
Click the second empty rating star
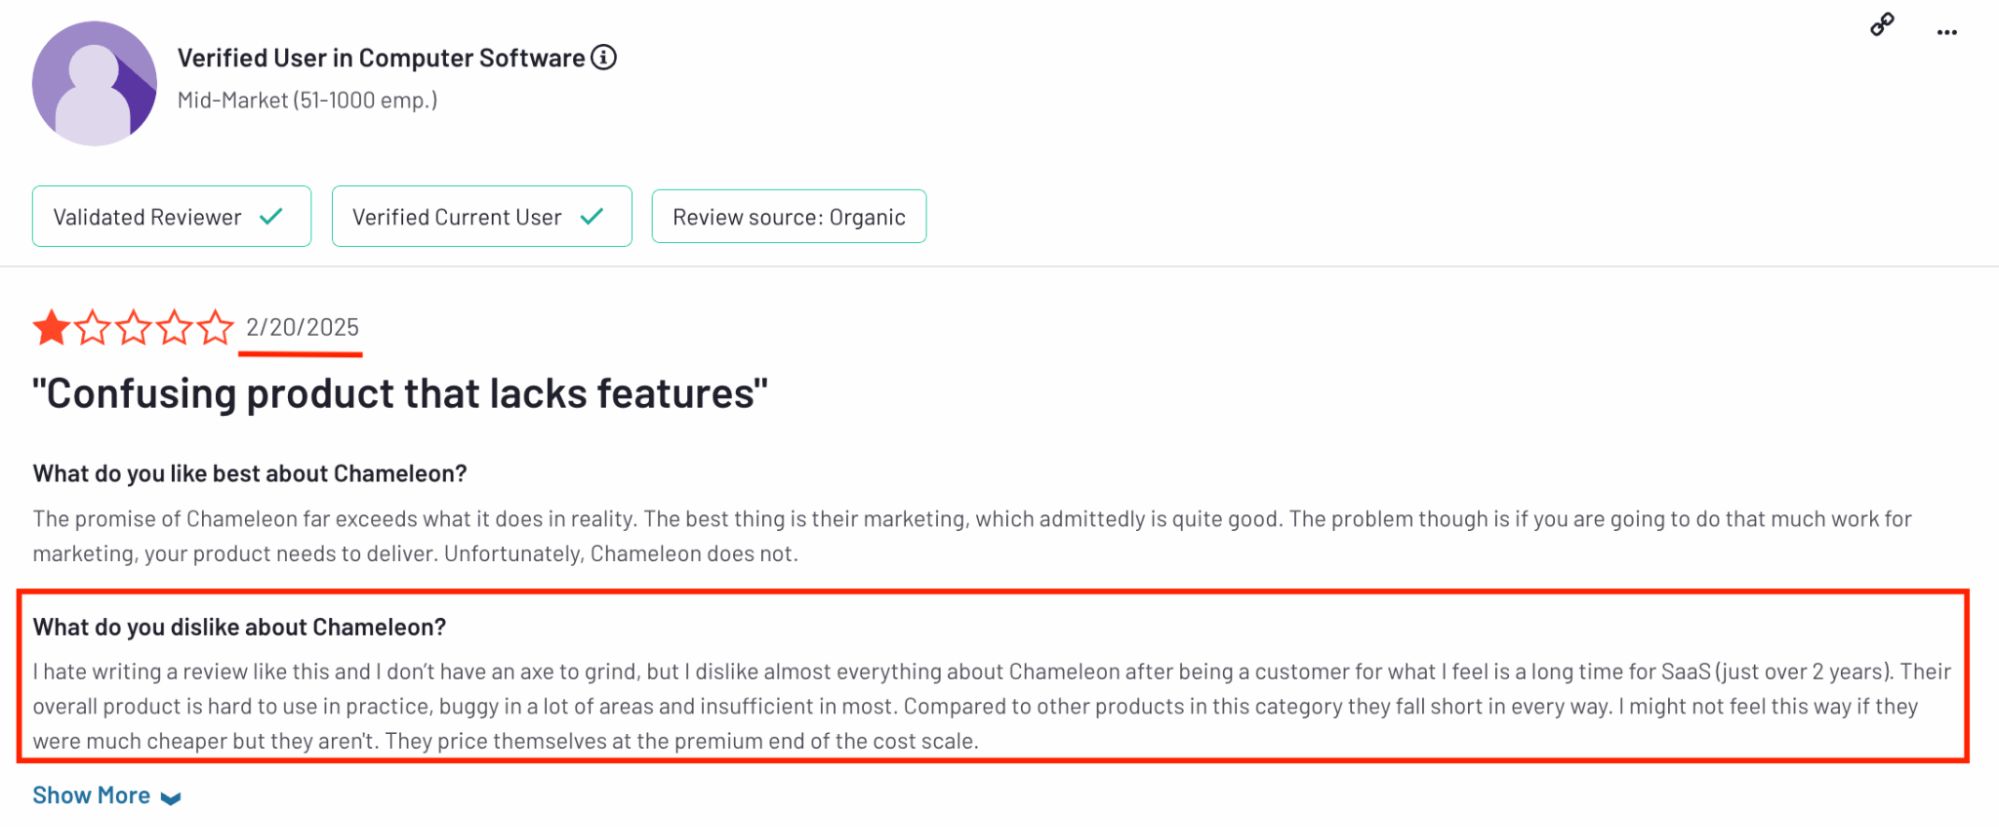point(92,327)
